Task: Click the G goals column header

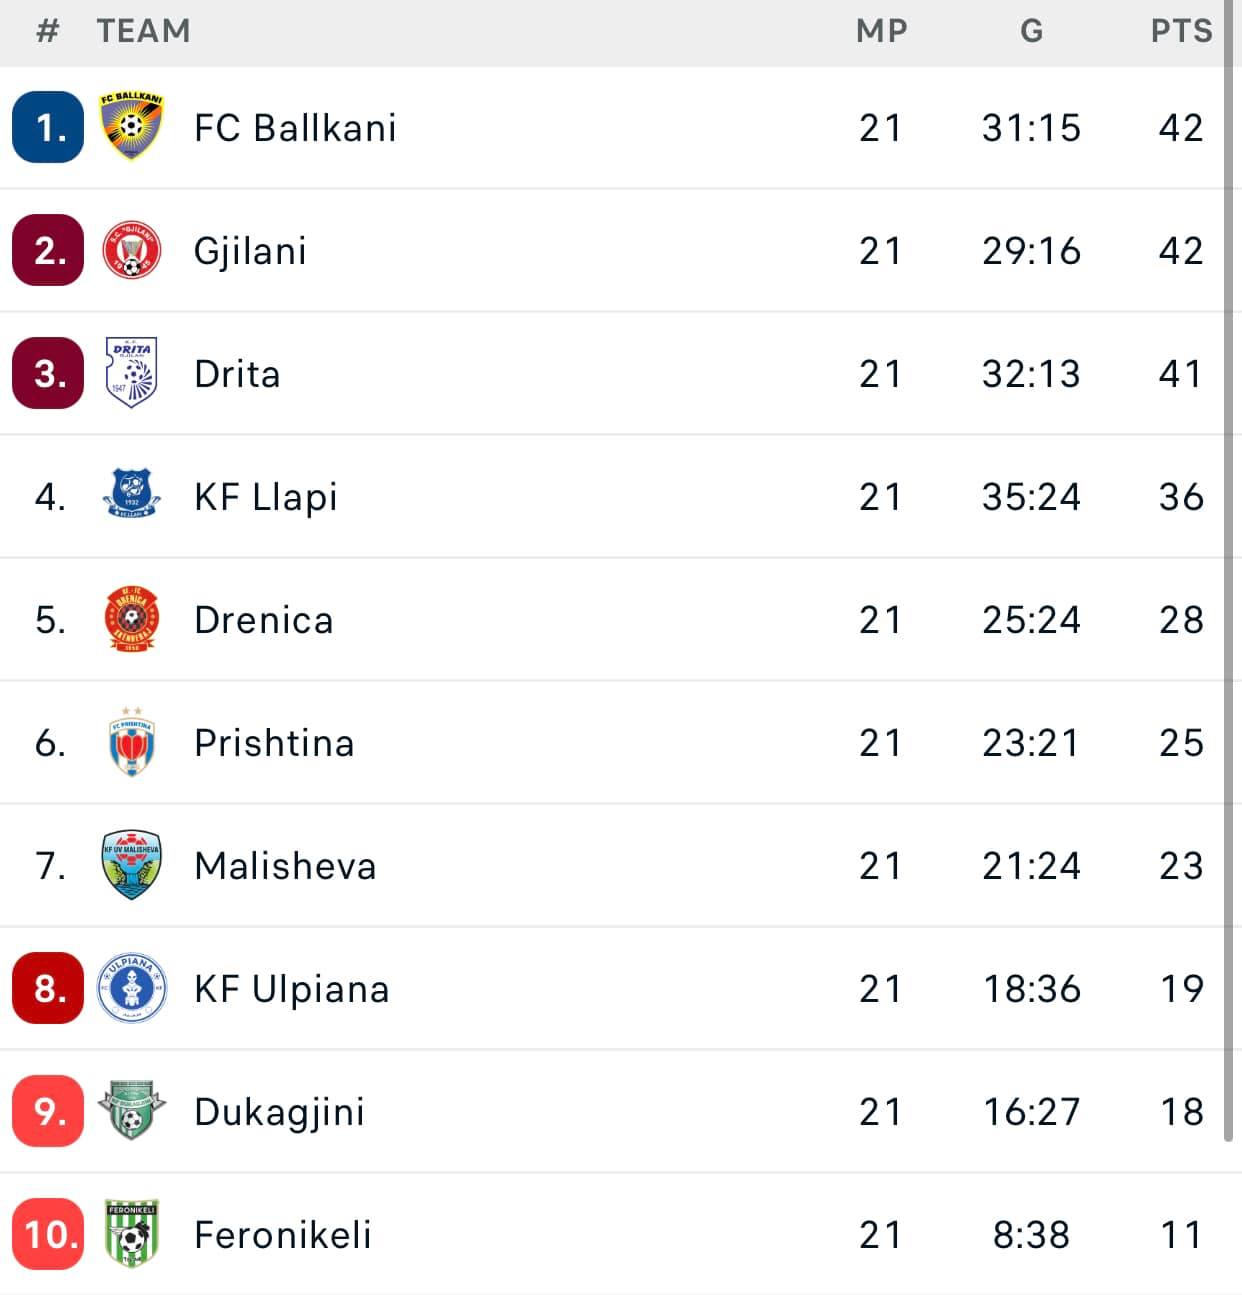Action: 1031,31
